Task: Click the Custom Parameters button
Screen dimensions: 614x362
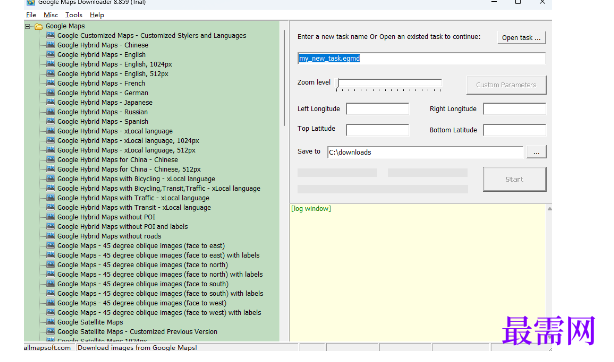Action: [x=506, y=85]
